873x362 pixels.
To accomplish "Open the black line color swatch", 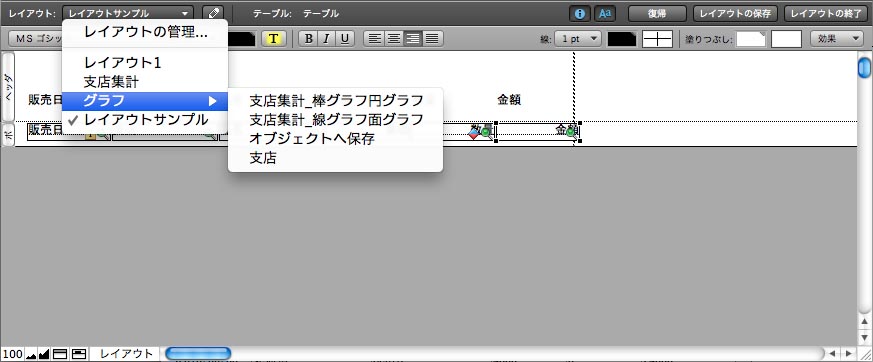I will coord(622,39).
